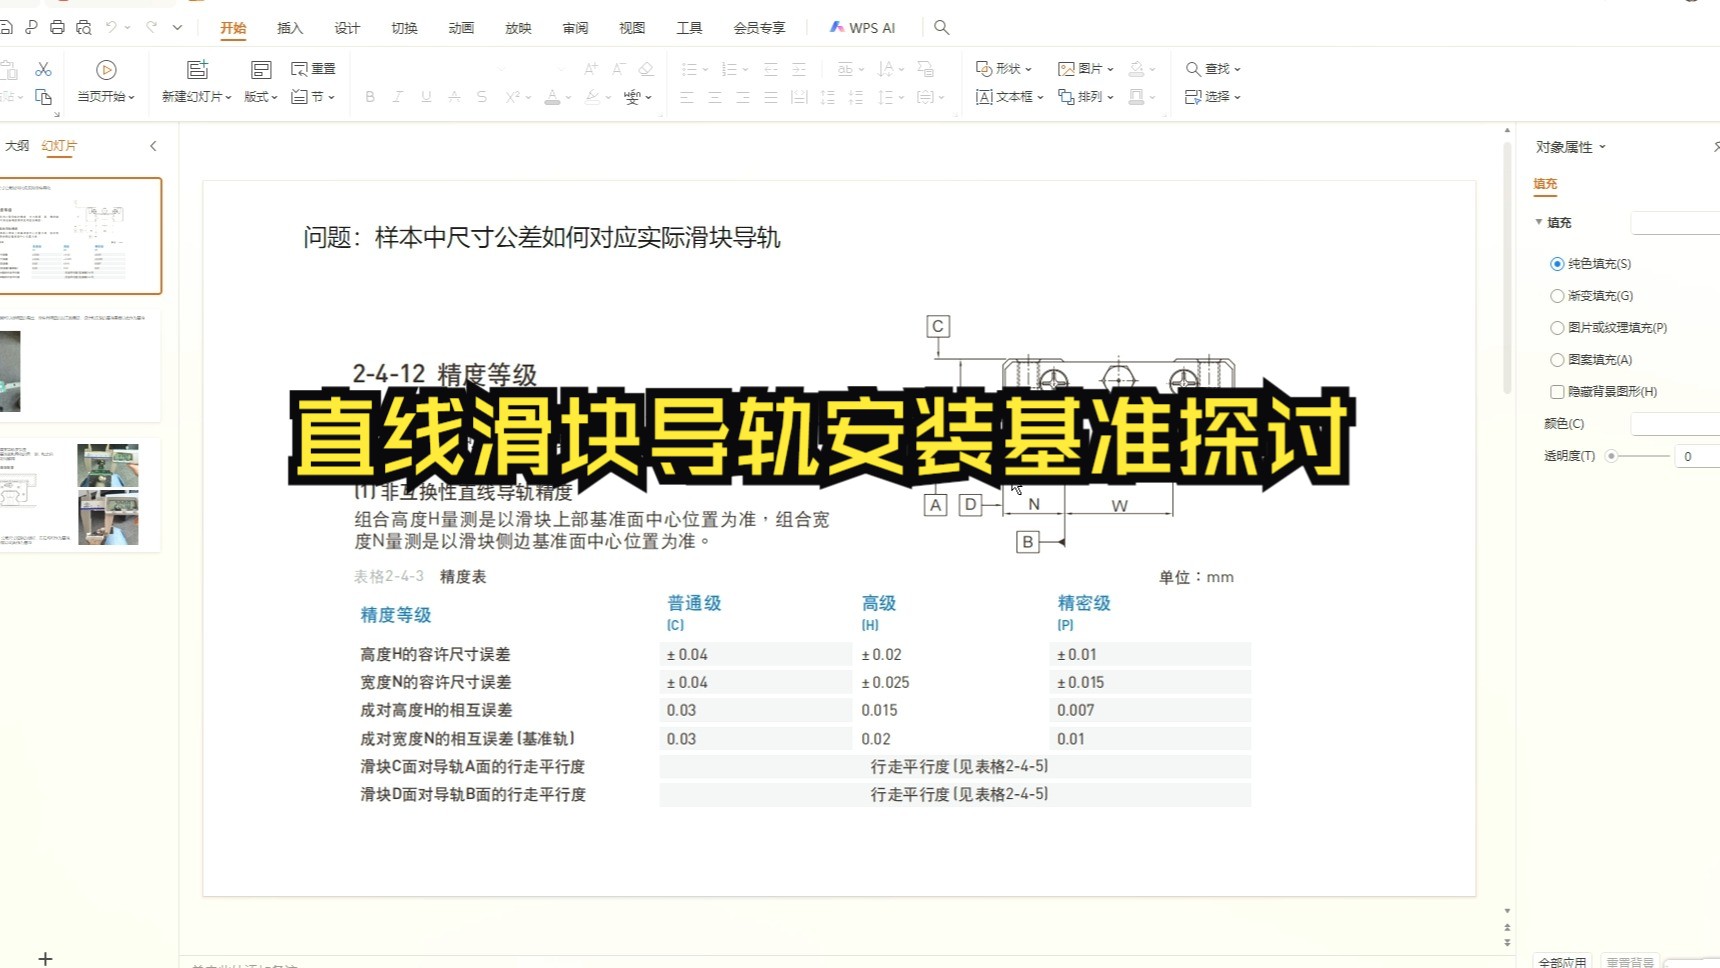The height and width of the screenshot is (968, 1720).
Task: Select the 纯色填充(S) fill option
Action: (1557, 263)
